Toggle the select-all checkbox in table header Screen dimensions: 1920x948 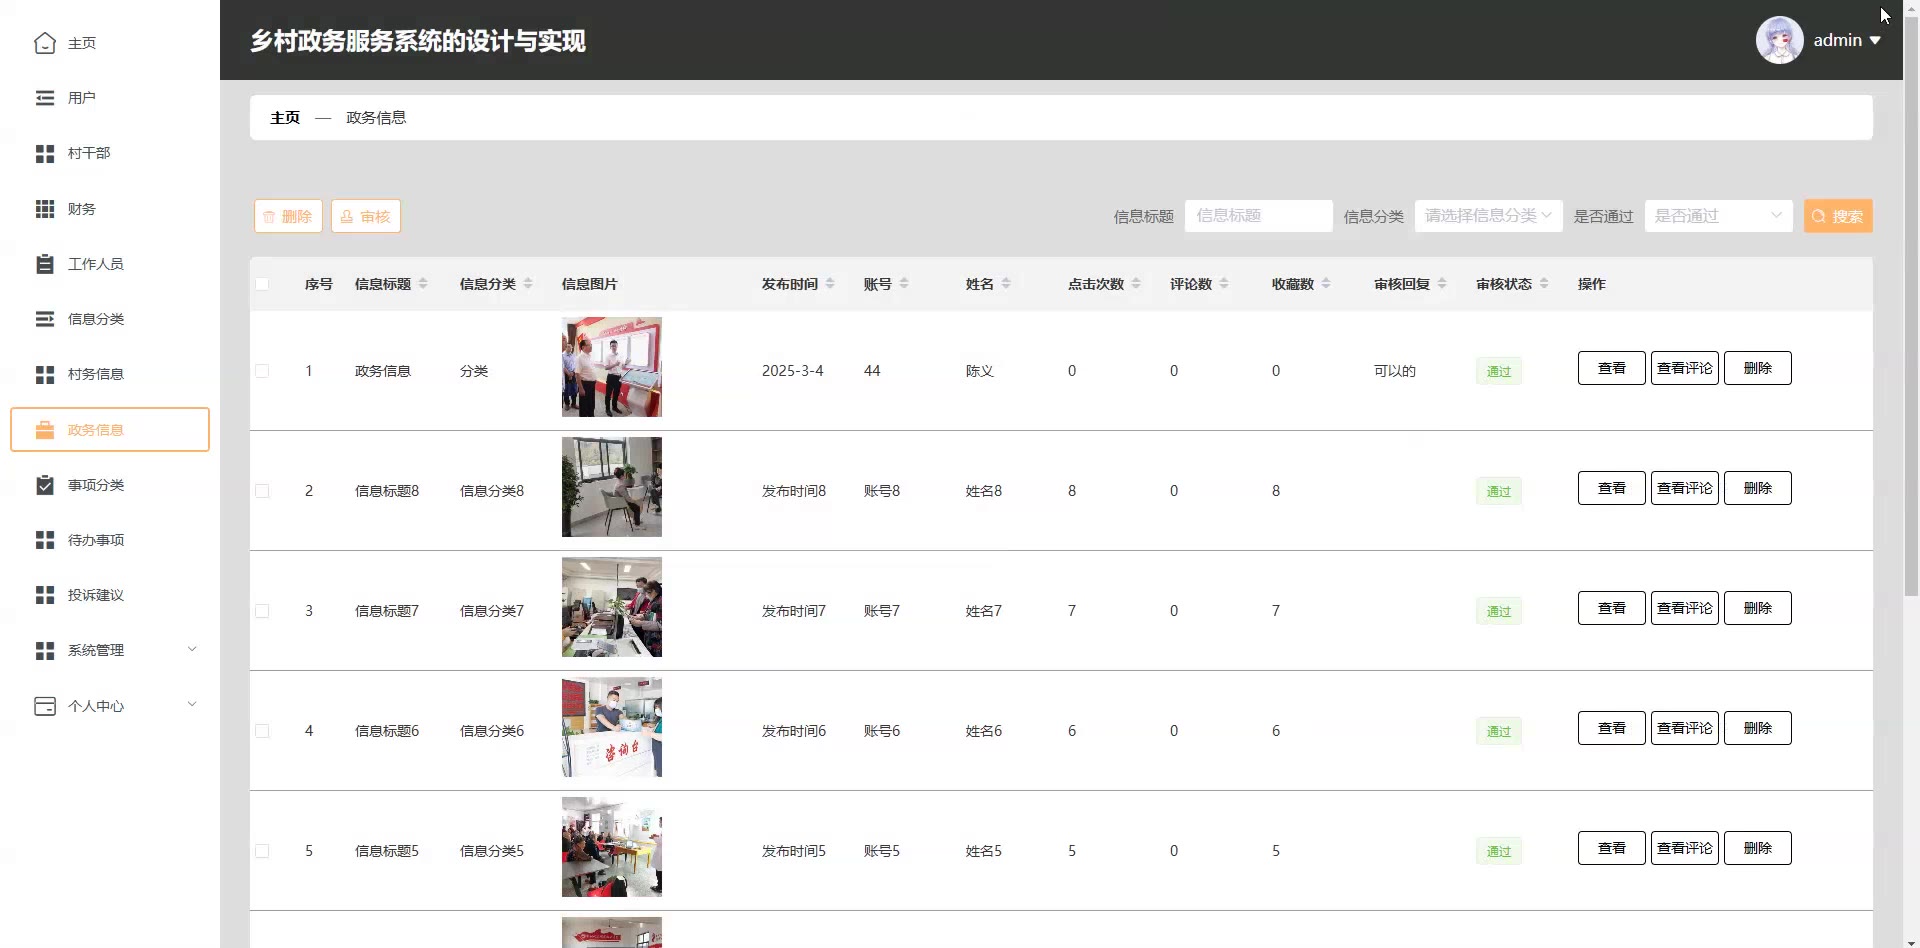pyautogui.click(x=262, y=284)
